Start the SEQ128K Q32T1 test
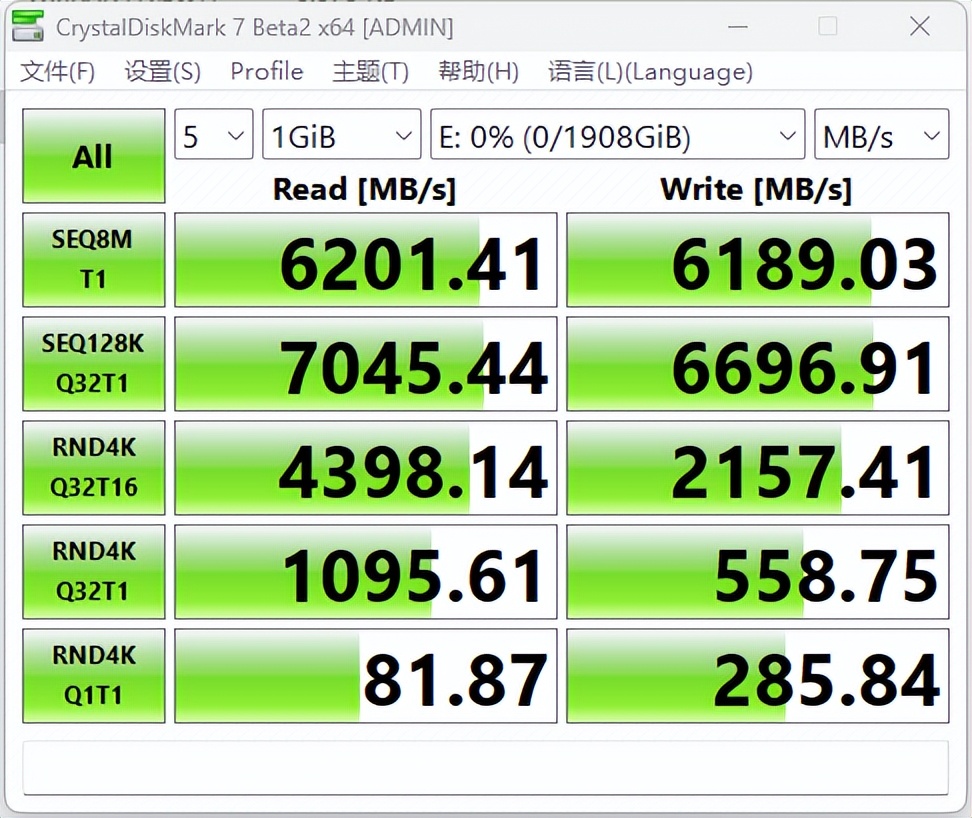Screen dimensions: 972x818 [x=93, y=363]
